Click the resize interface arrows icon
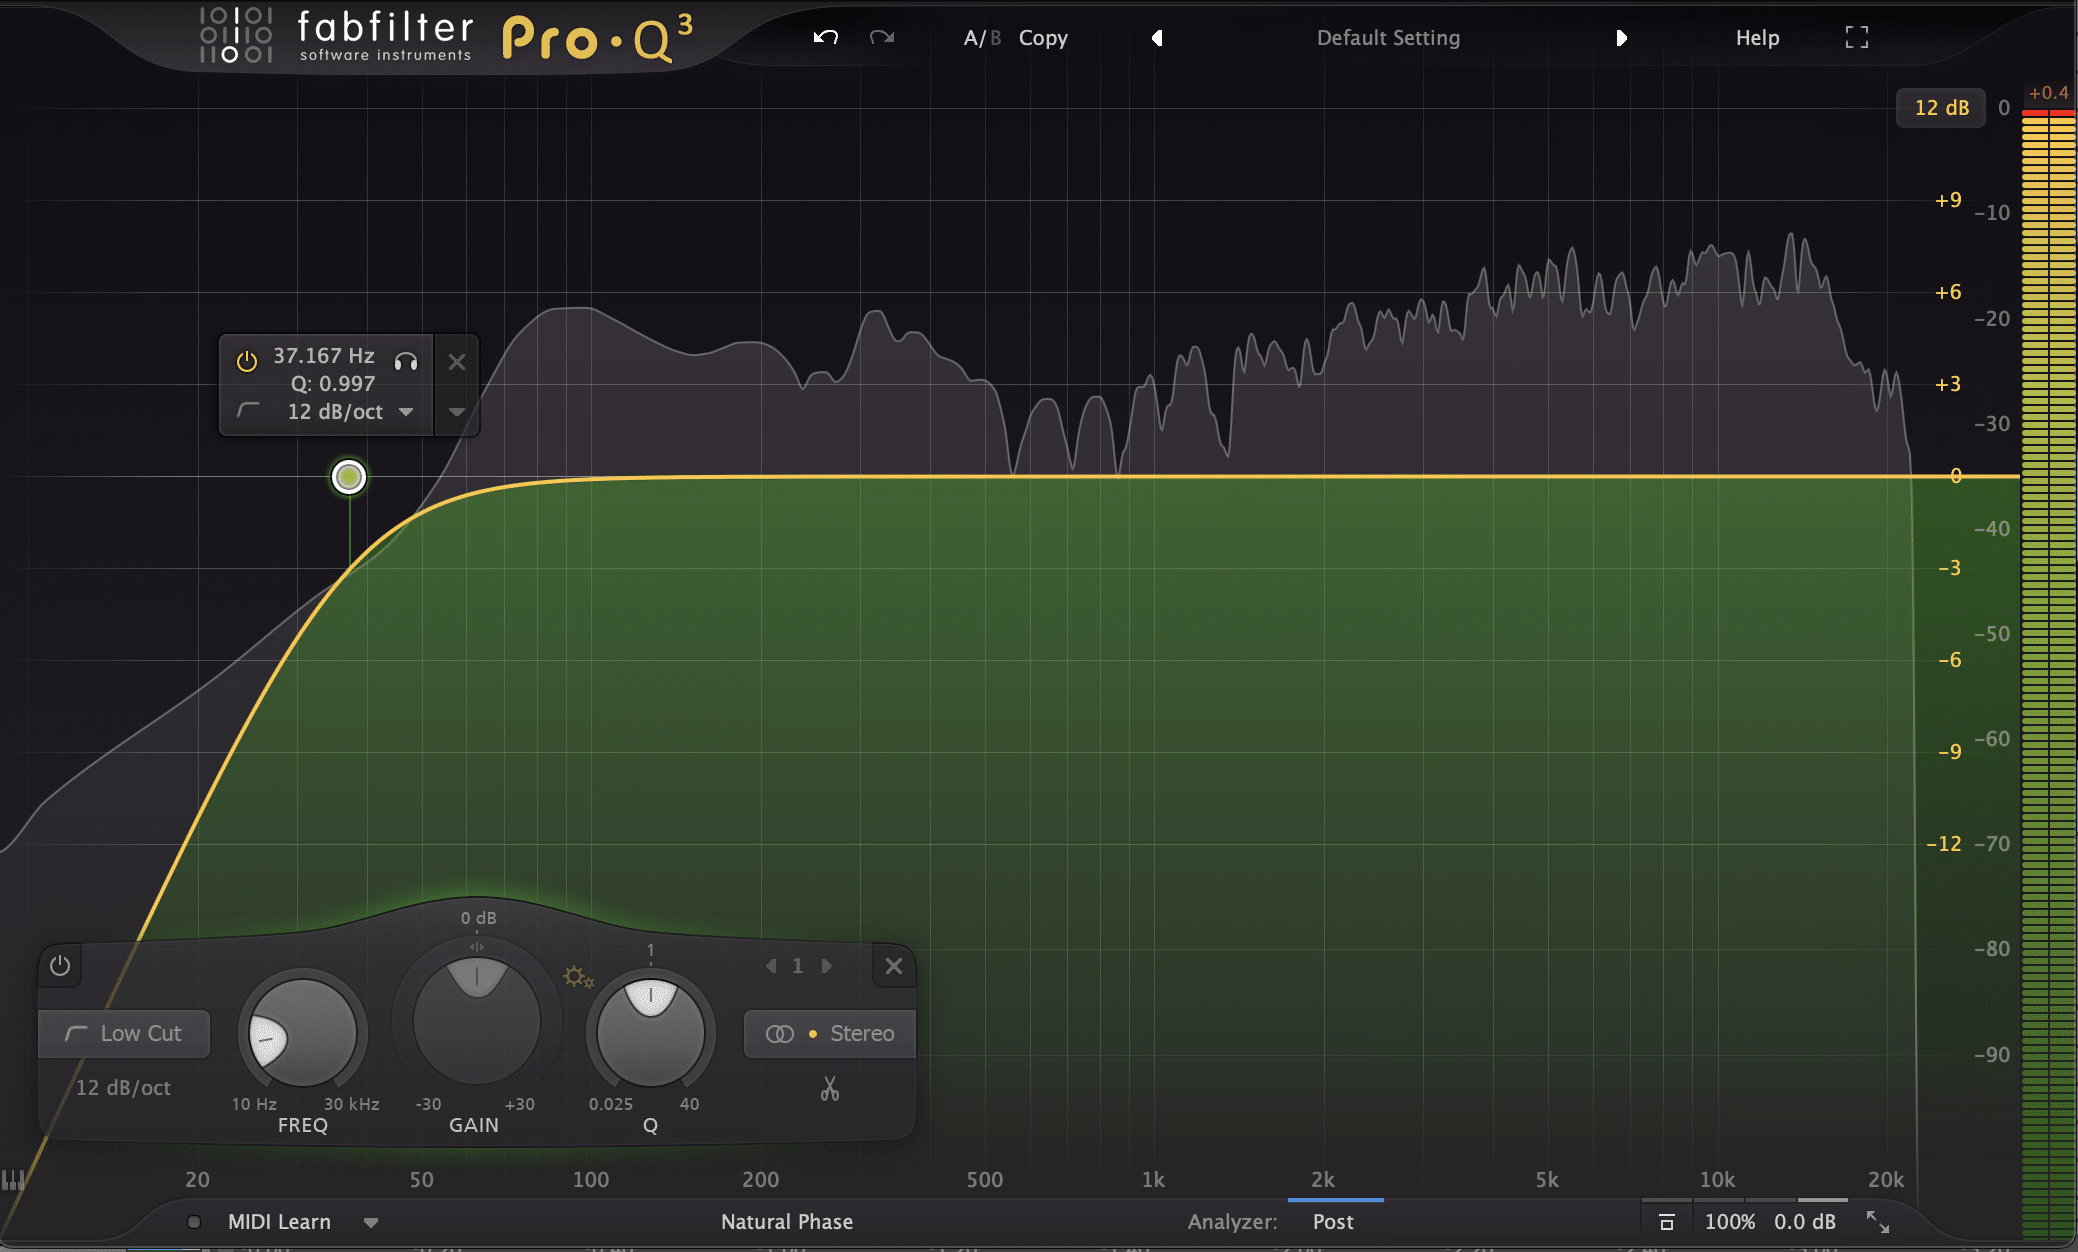 tap(1878, 1221)
